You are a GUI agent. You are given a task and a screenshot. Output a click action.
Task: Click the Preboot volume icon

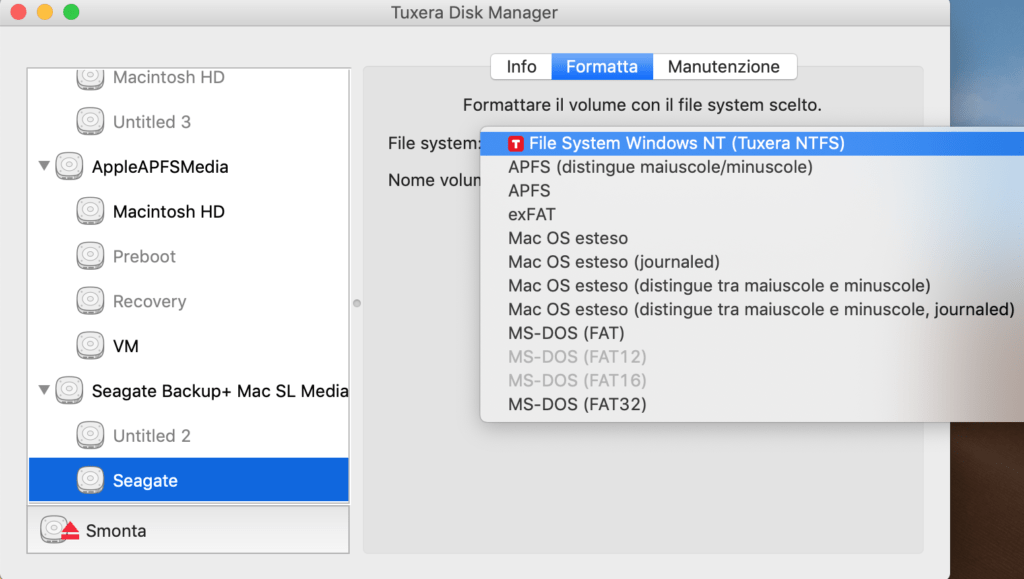point(90,256)
